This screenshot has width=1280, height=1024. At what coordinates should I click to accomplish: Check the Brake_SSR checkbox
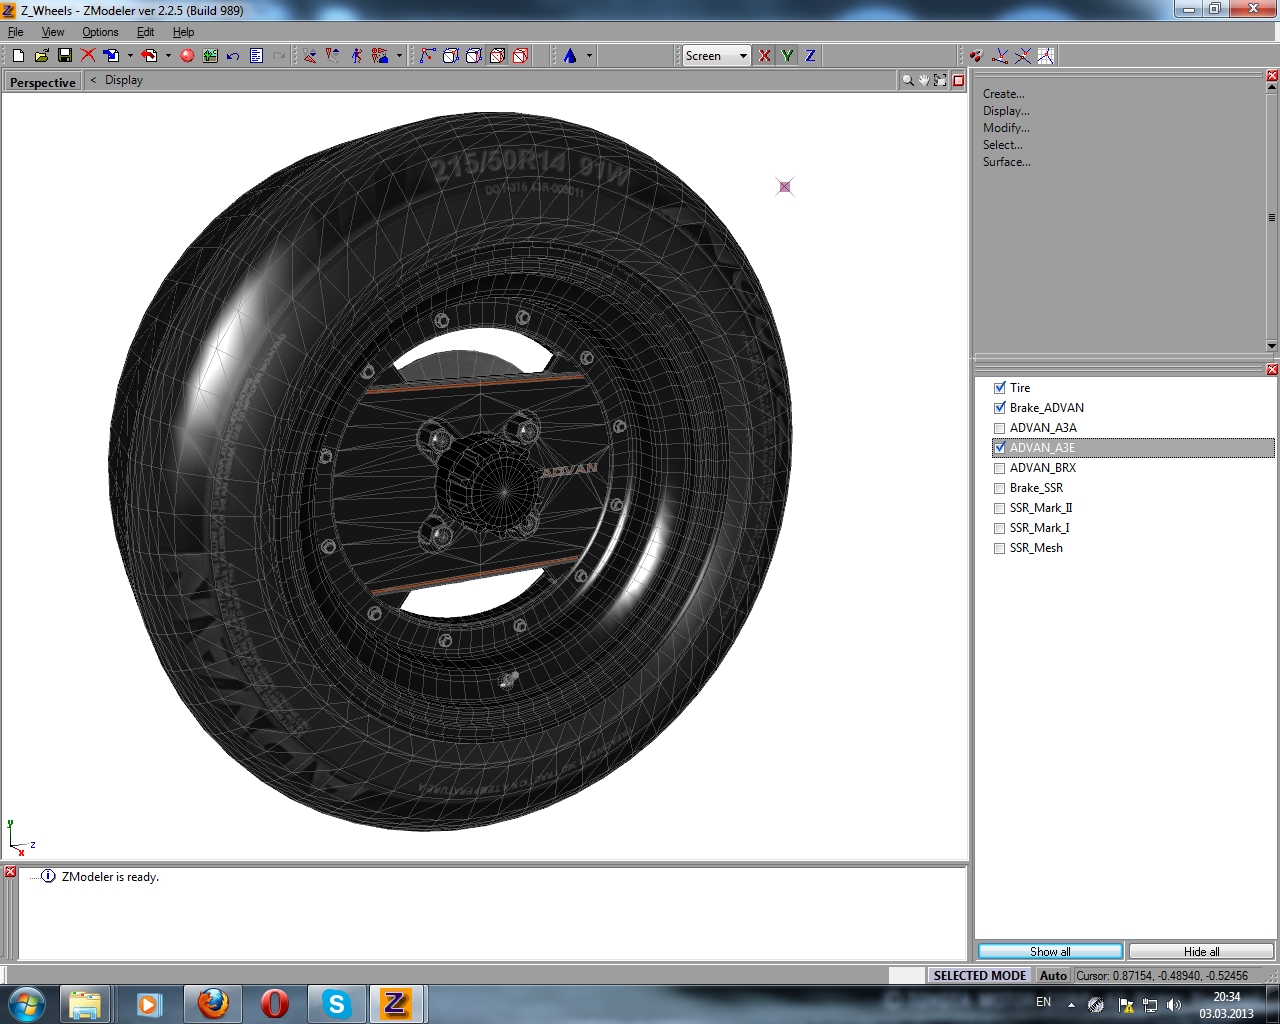1000,488
